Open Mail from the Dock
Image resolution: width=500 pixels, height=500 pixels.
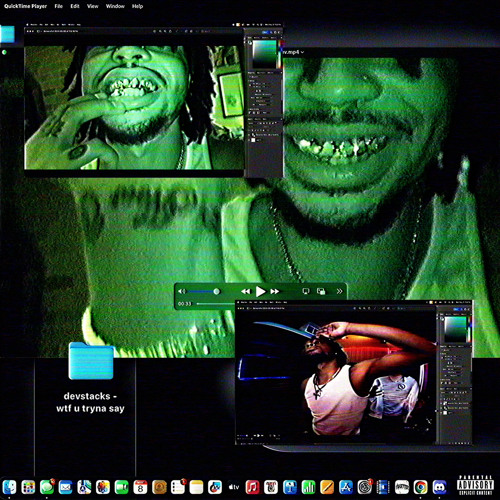click(x=66, y=487)
